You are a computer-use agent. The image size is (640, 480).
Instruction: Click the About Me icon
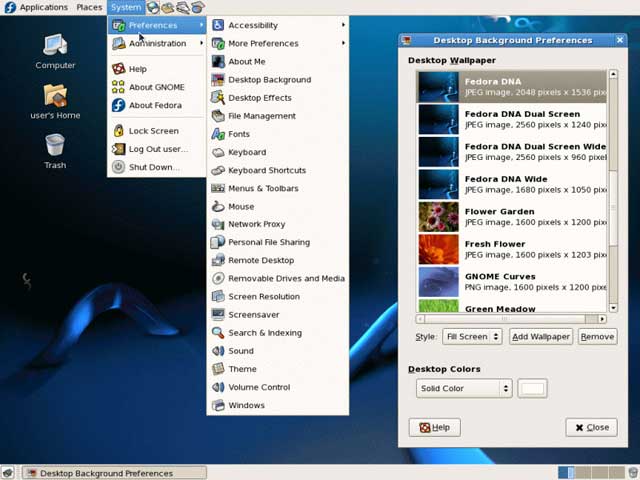tap(218, 62)
